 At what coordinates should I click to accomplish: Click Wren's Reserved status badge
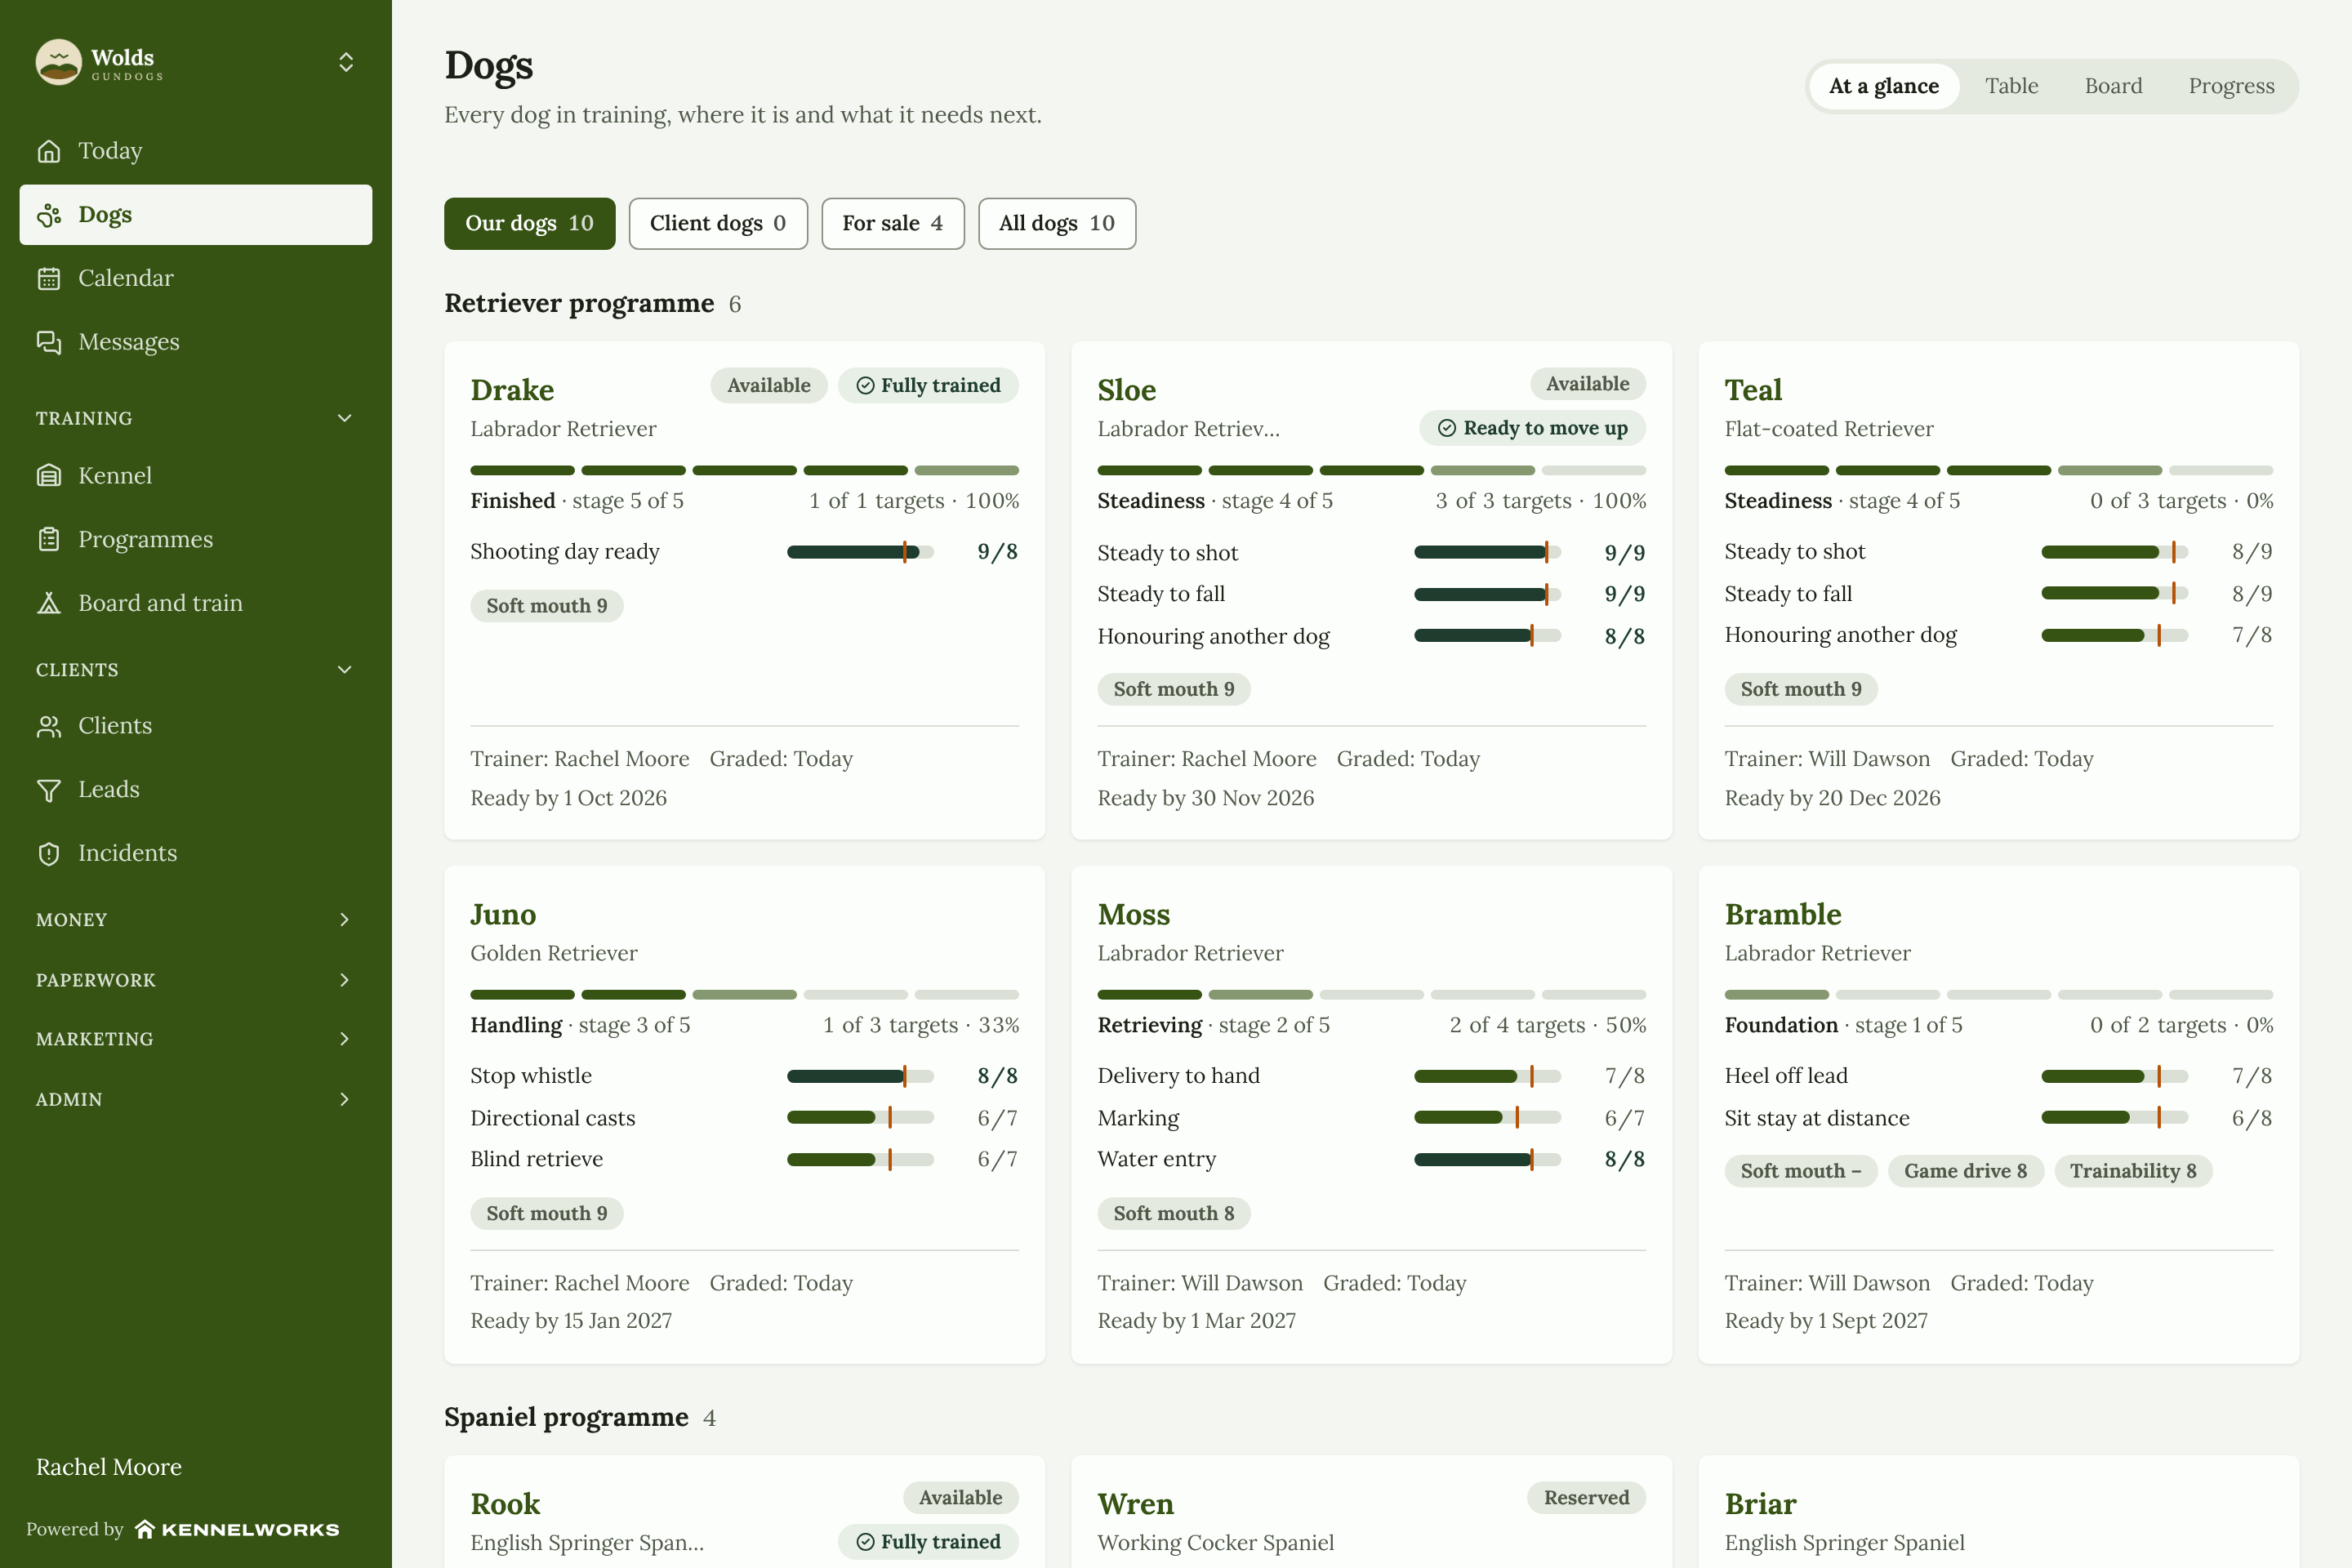(1586, 1498)
